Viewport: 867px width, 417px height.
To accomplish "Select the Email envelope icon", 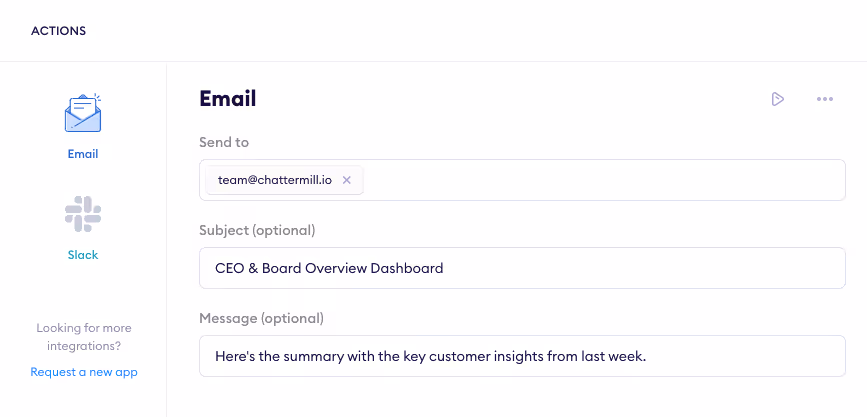I will (83, 113).
